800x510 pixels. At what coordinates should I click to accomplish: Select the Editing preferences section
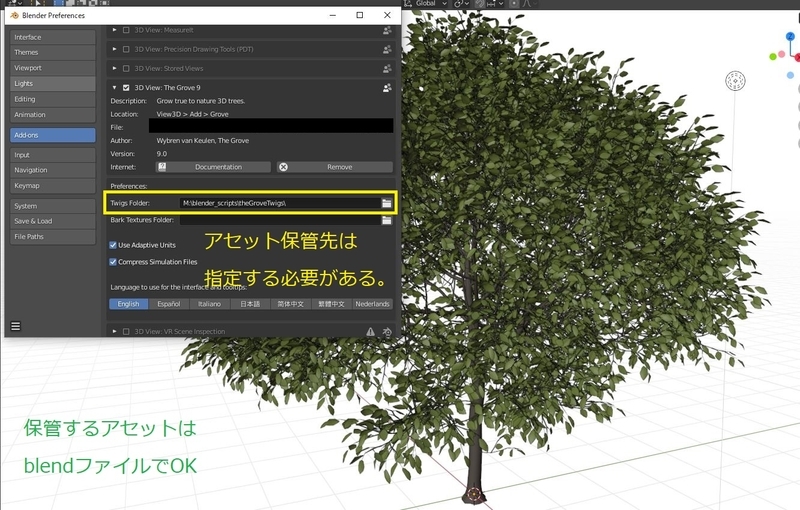pos(53,99)
